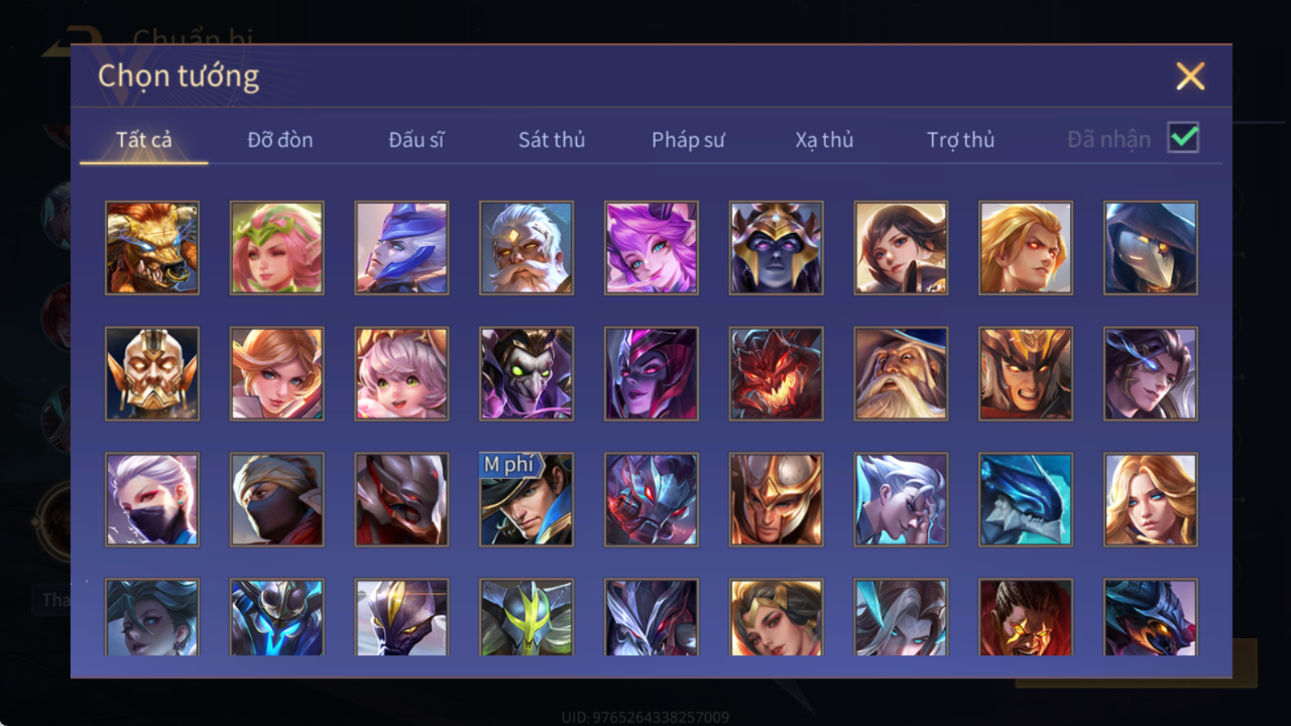Image resolution: width=1291 pixels, height=726 pixels.
Task: Close the 'Chọn tướng' dialog
Action: tap(1190, 76)
